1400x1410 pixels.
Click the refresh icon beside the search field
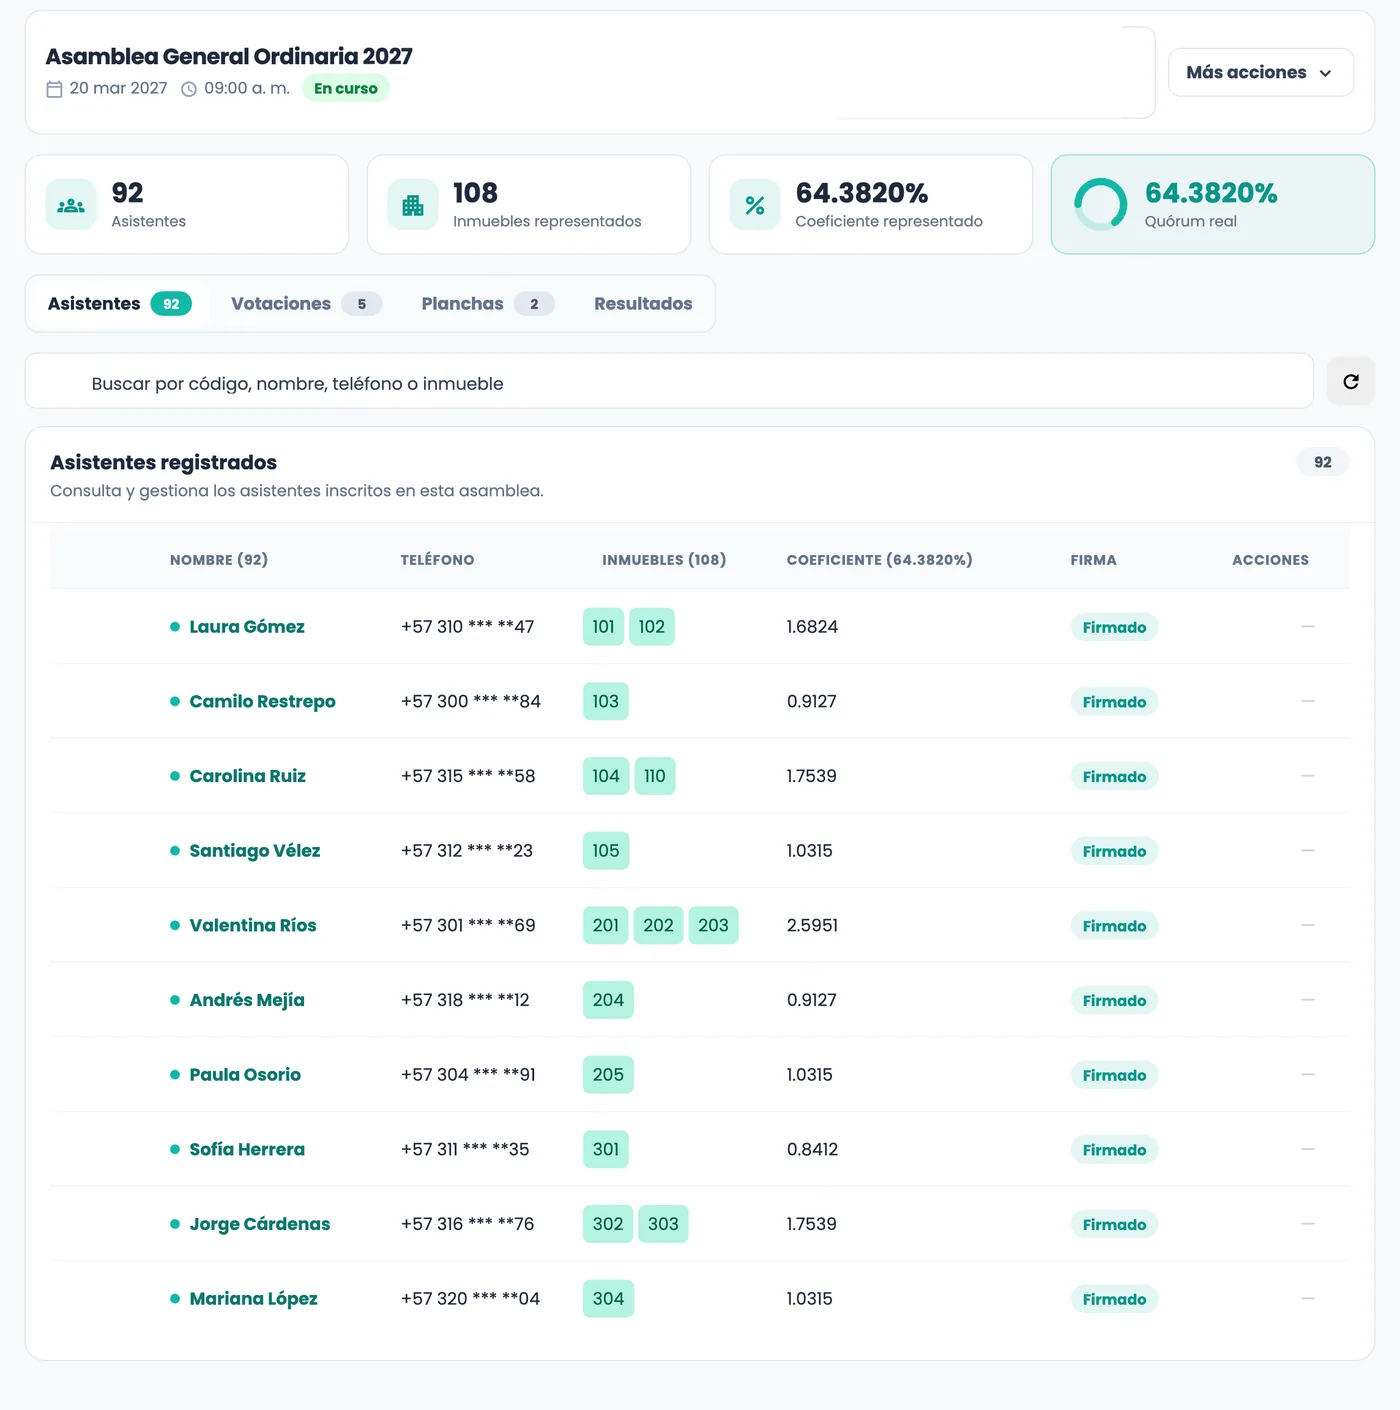pyautogui.click(x=1350, y=381)
